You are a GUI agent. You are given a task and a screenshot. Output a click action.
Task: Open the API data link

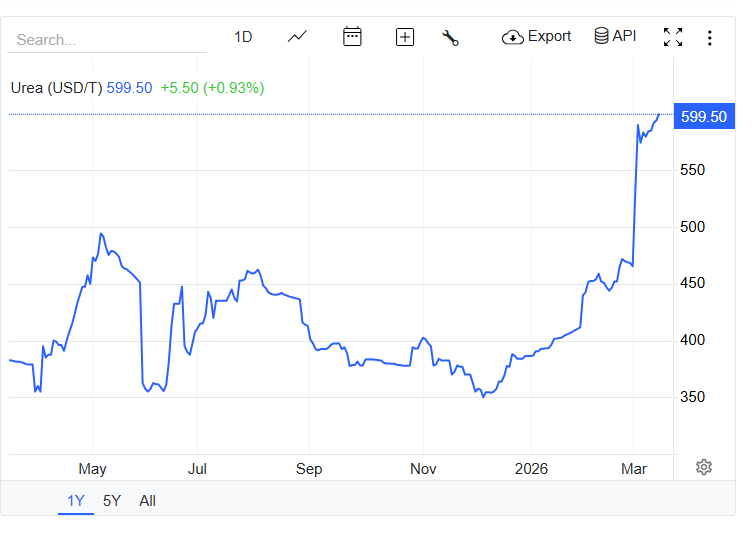(x=615, y=37)
